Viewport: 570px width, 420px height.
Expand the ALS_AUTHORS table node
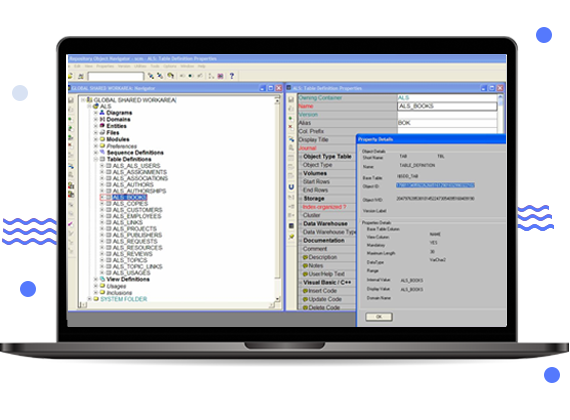pos(102,185)
